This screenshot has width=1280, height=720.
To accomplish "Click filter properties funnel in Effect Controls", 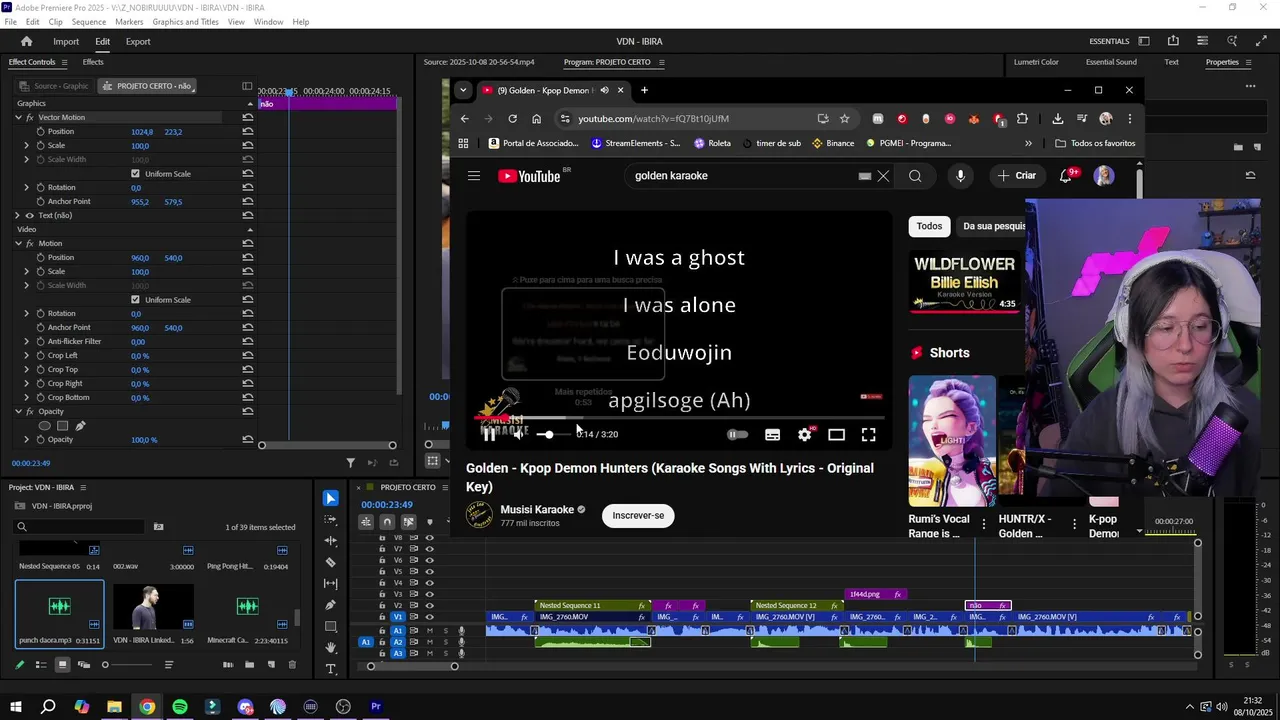I will click(350, 463).
